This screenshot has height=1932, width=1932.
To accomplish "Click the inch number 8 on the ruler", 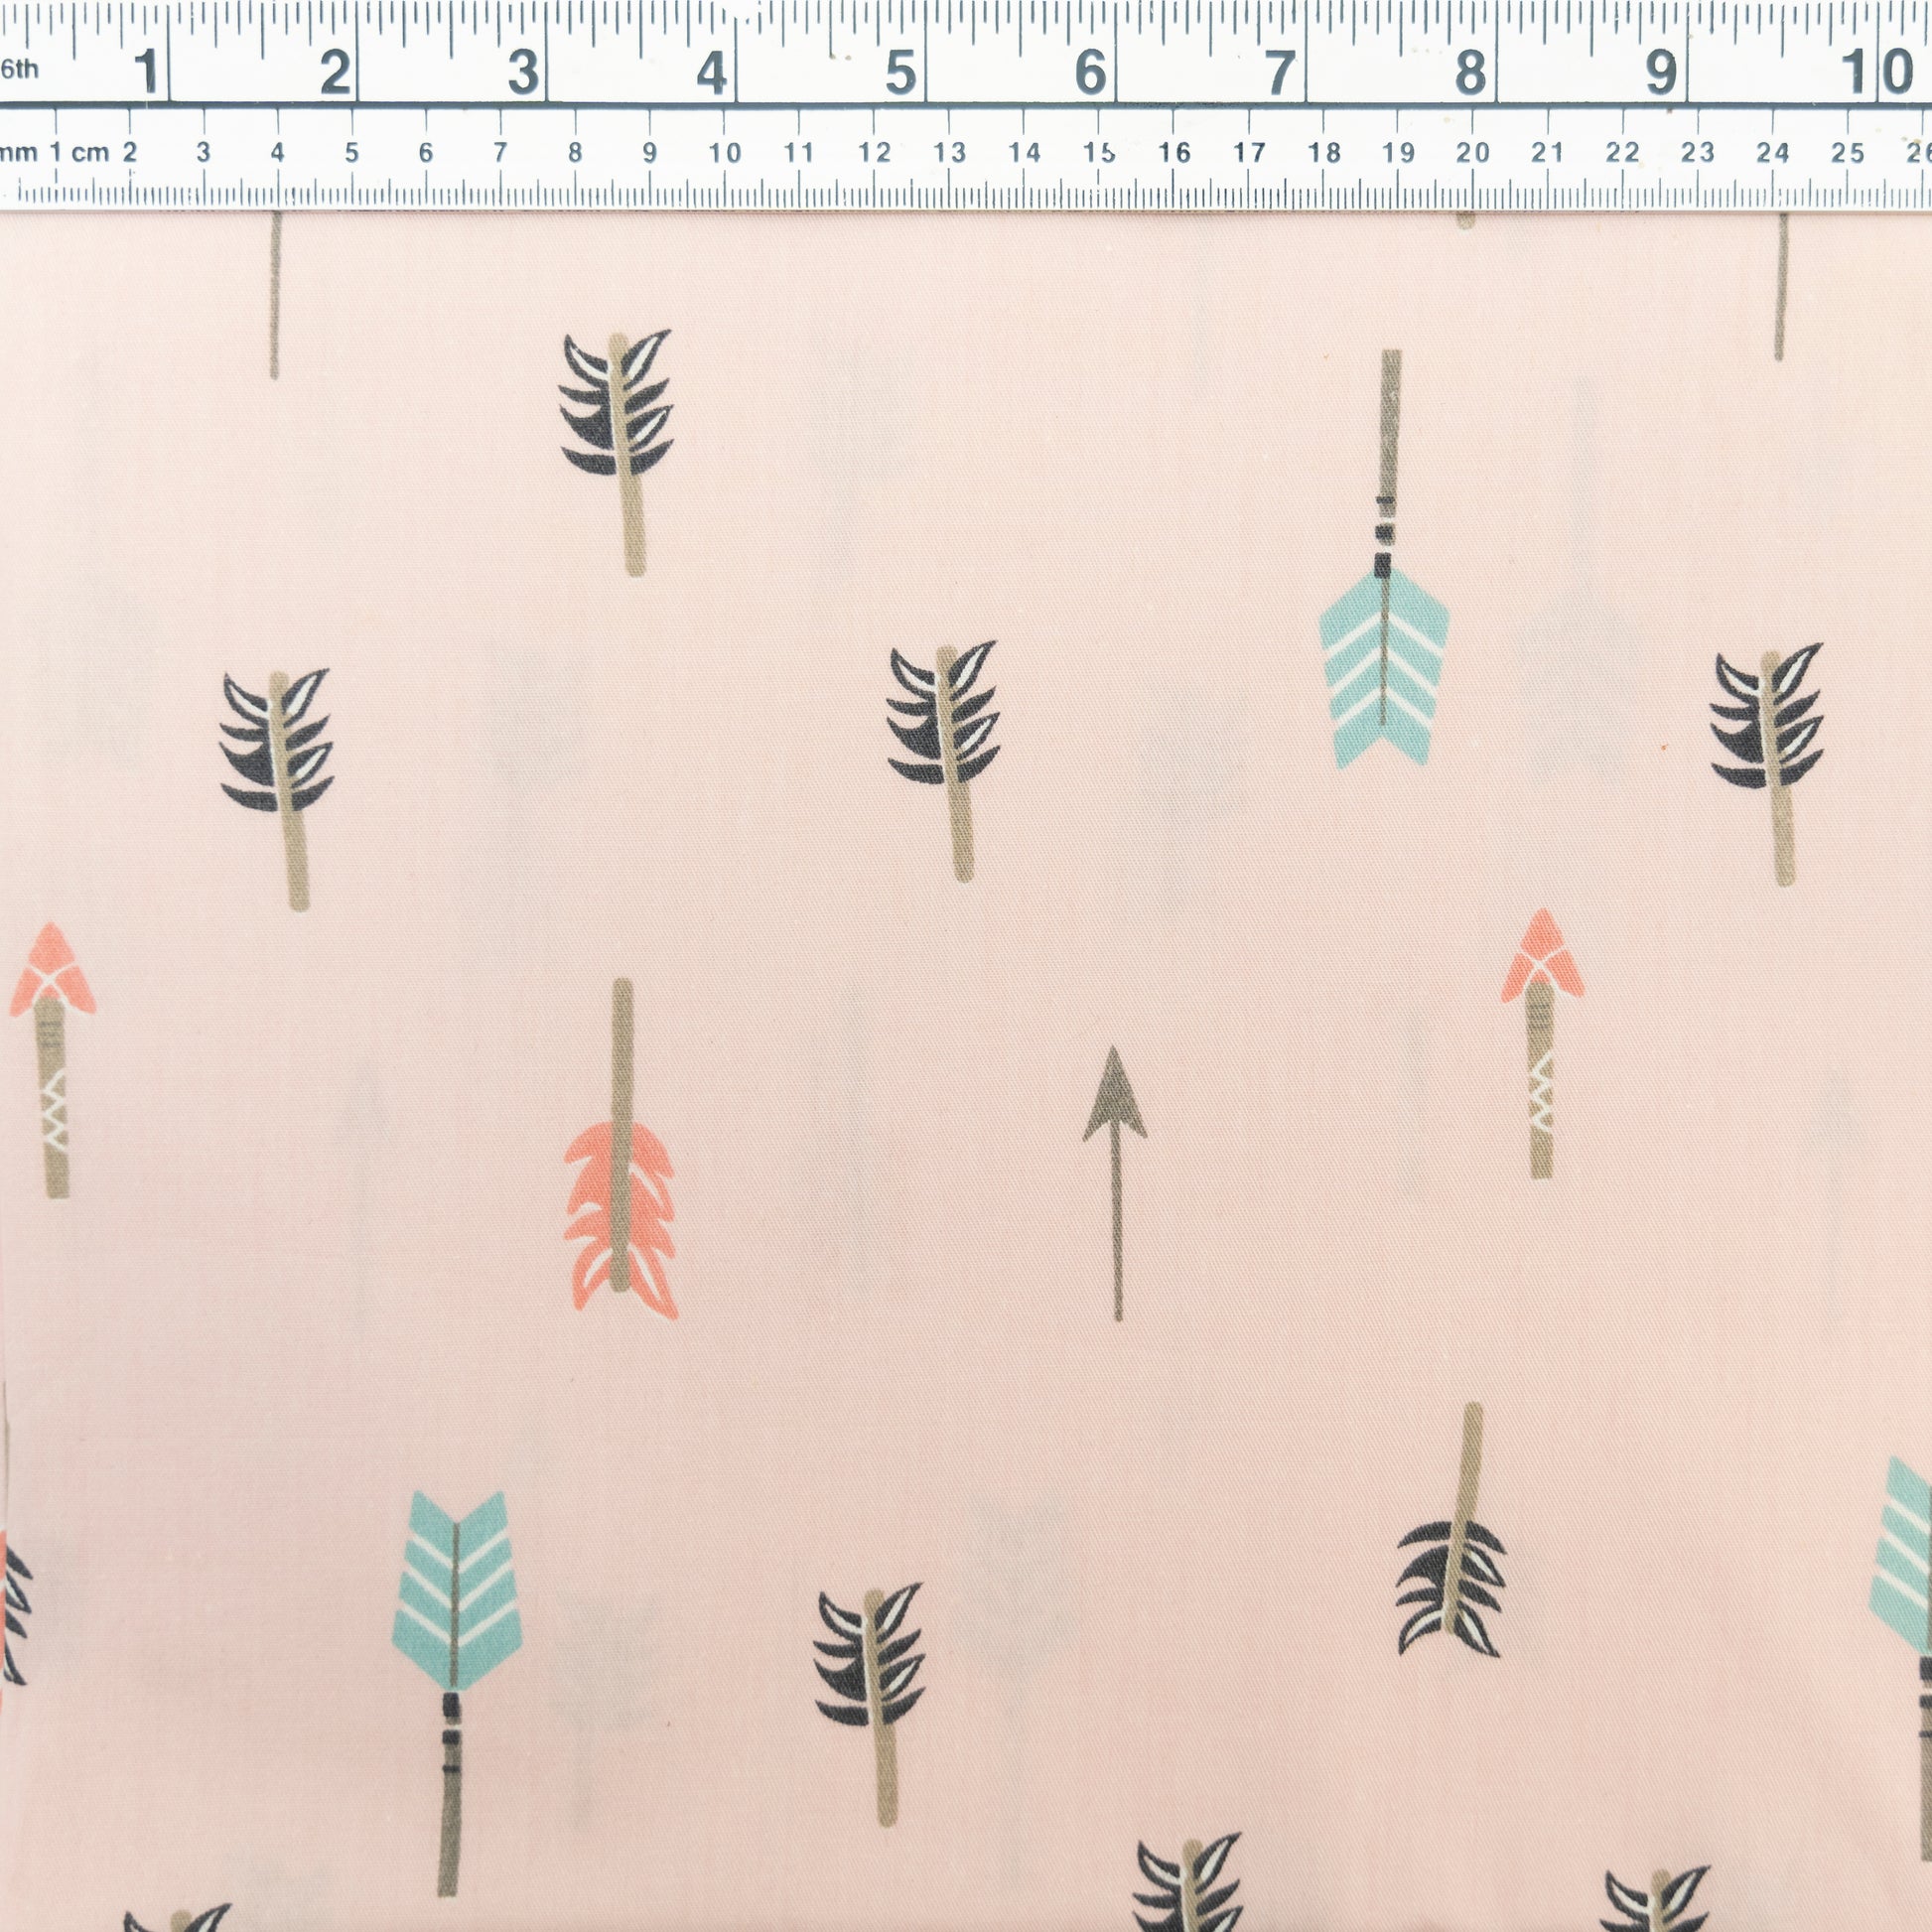I will click(x=1469, y=72).
